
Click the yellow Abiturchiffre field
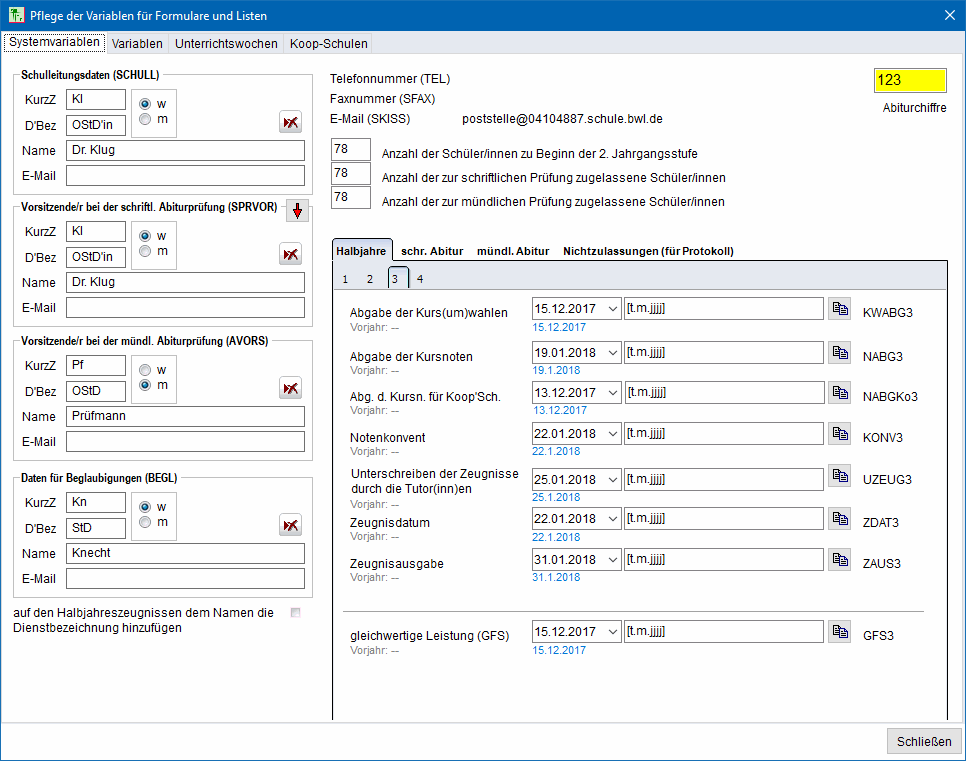tap(909, 81)
